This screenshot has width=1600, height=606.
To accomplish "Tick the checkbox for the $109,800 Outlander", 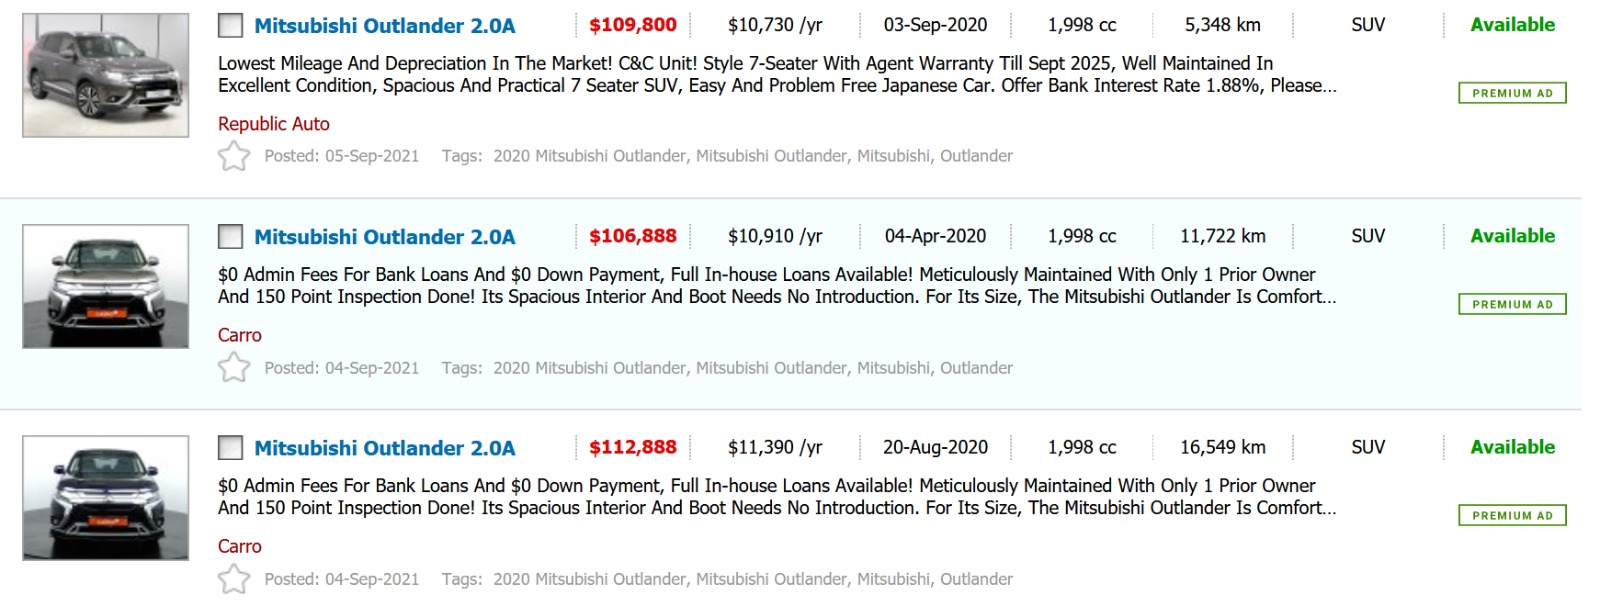I will 231,26.
